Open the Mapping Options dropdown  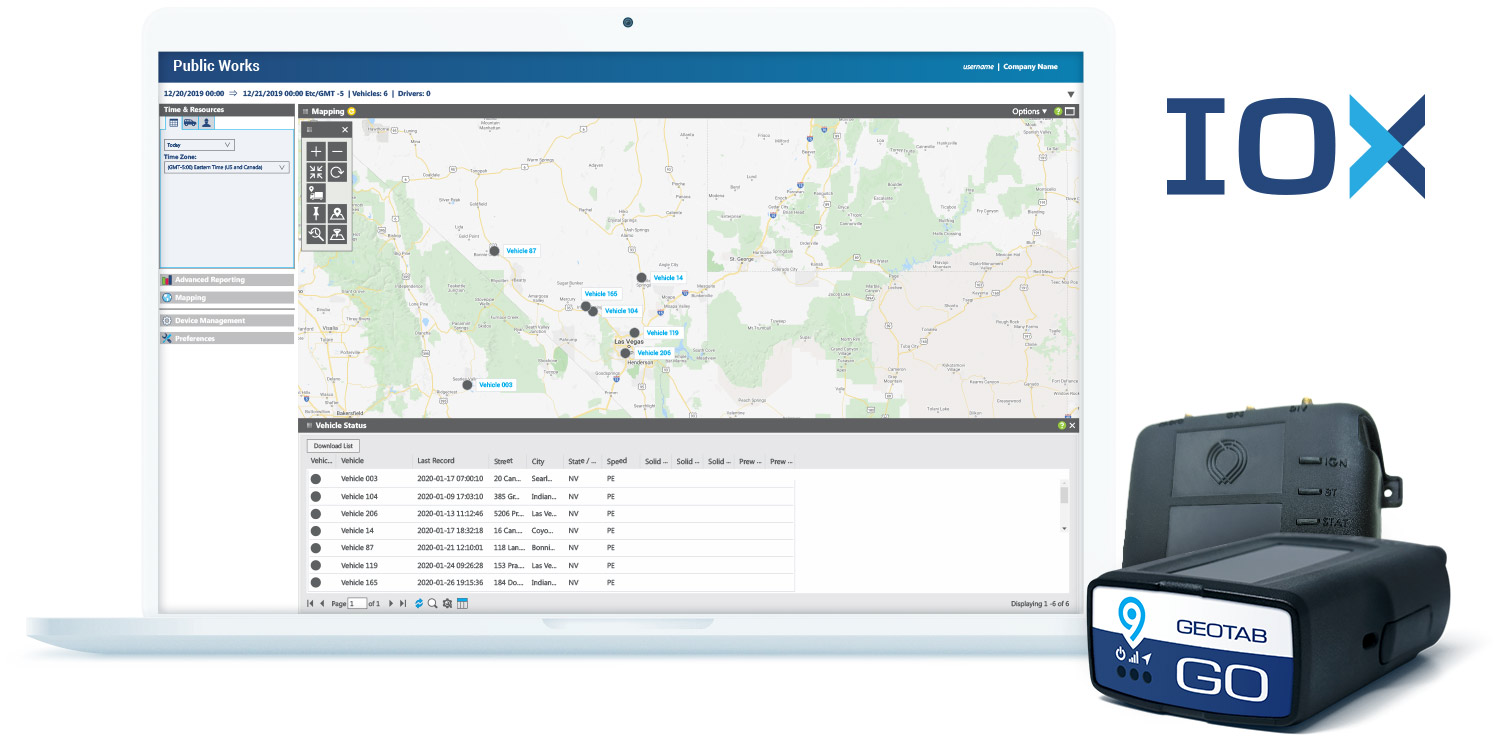tap(1029, 111)
